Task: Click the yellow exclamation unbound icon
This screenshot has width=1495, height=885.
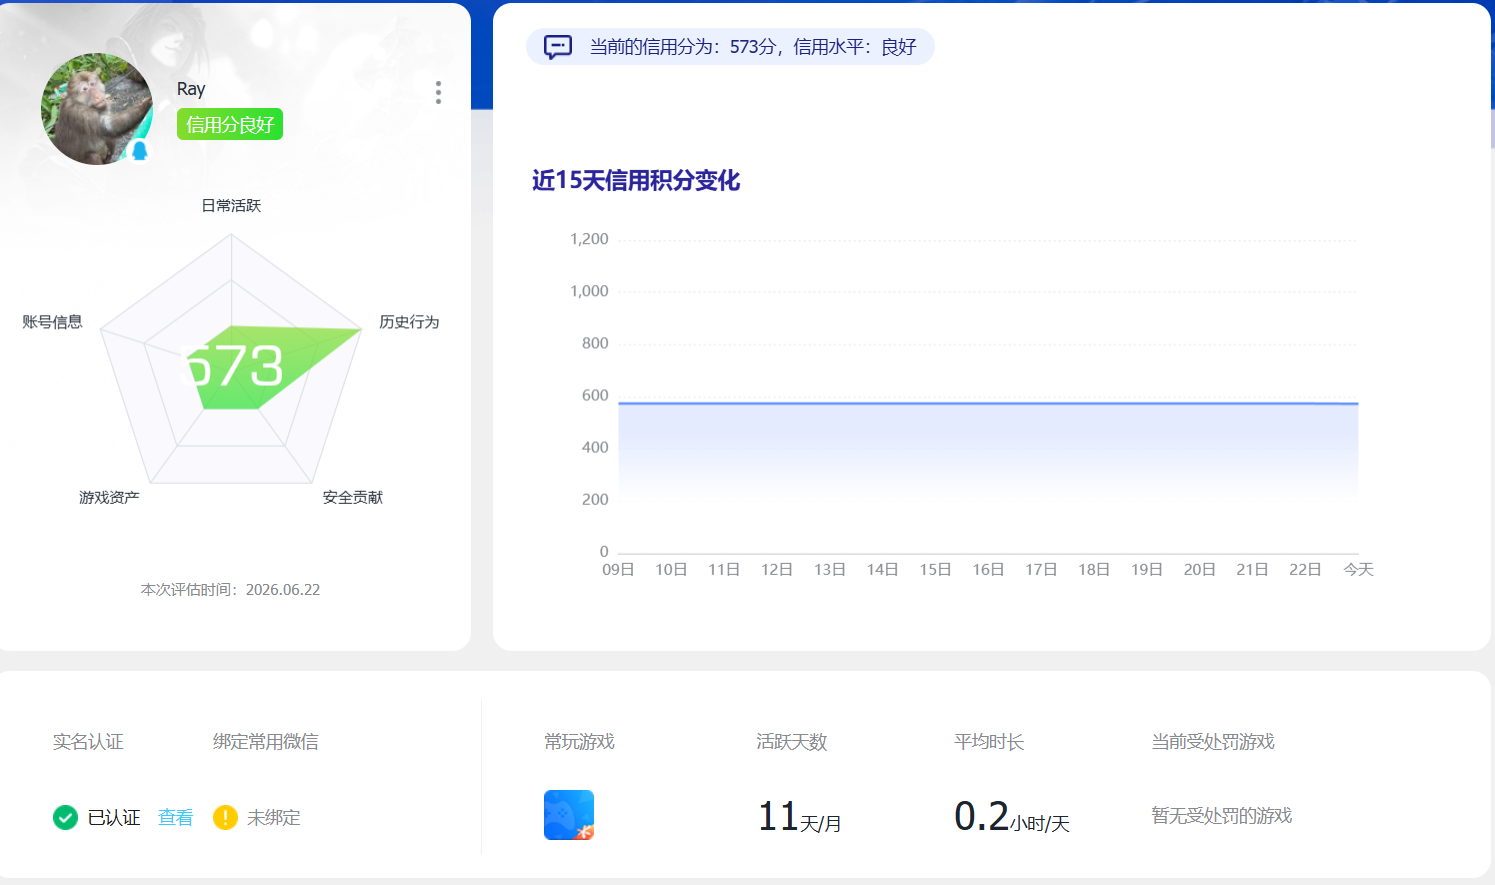Action: pyautogui.click(x=225, y=818)
